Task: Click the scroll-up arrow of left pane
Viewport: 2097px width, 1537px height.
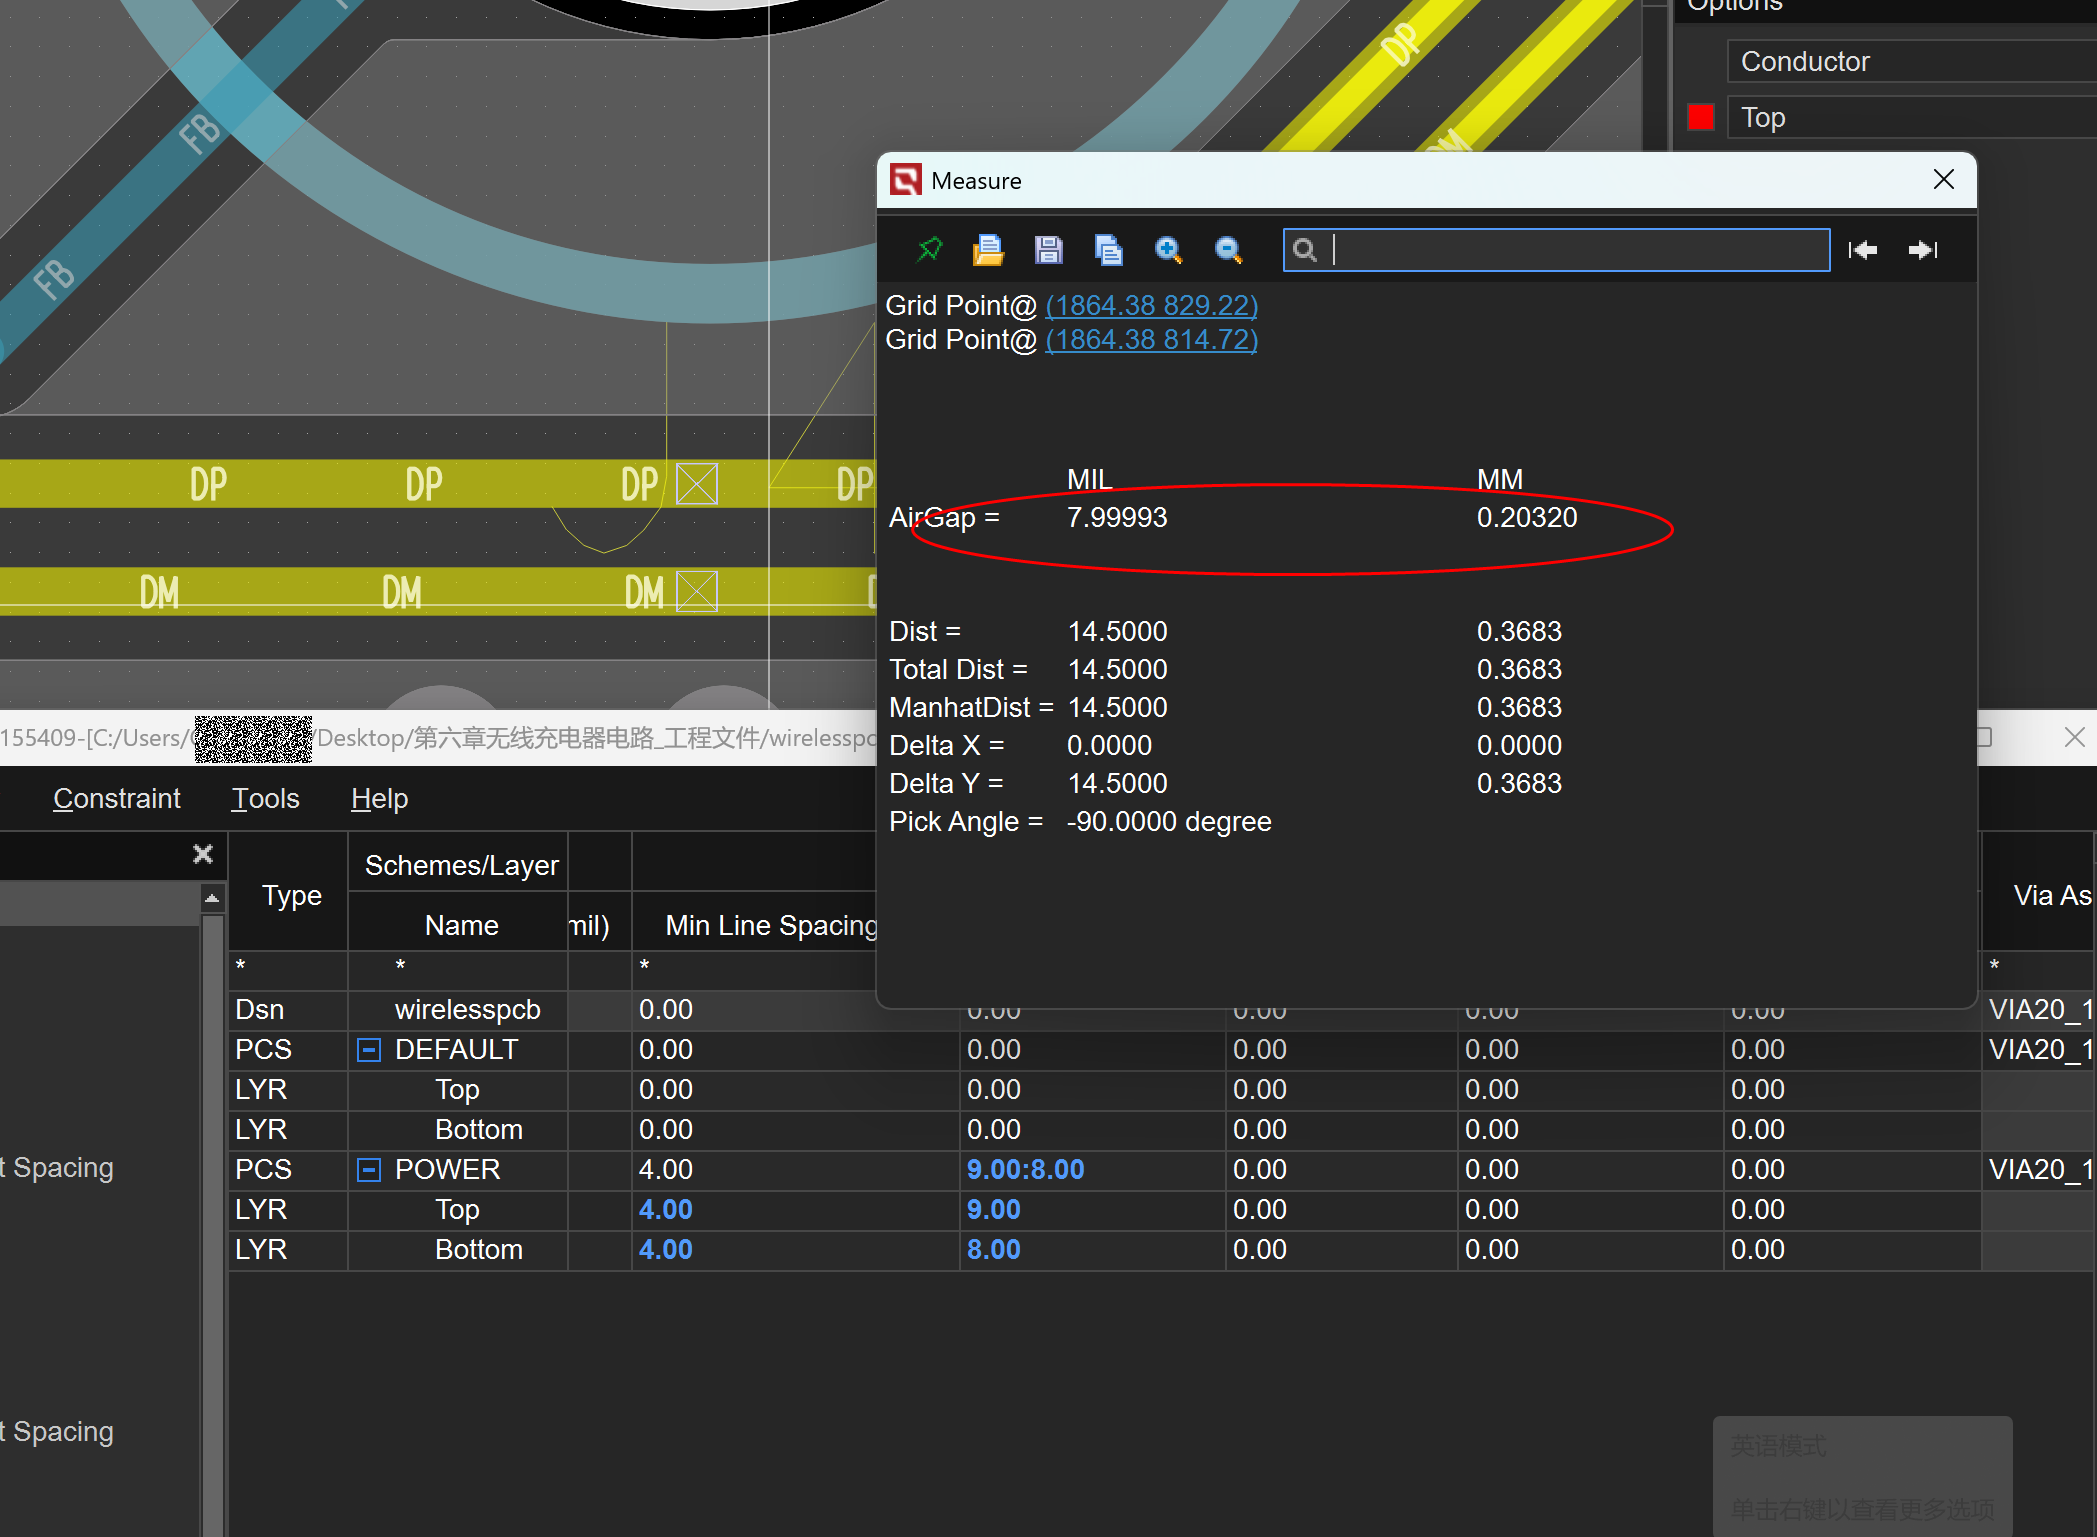Action: click(212, 898)
